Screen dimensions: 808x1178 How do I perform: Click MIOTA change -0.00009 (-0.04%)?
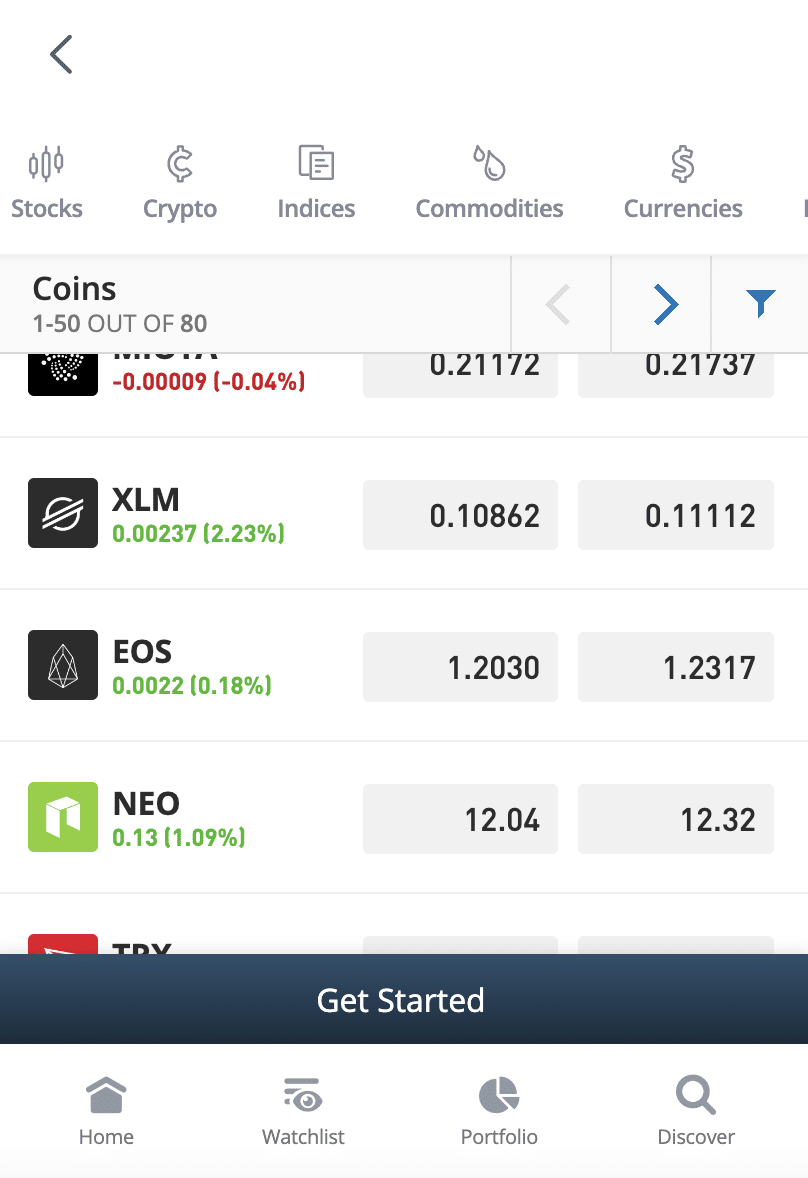coord(209,382)
